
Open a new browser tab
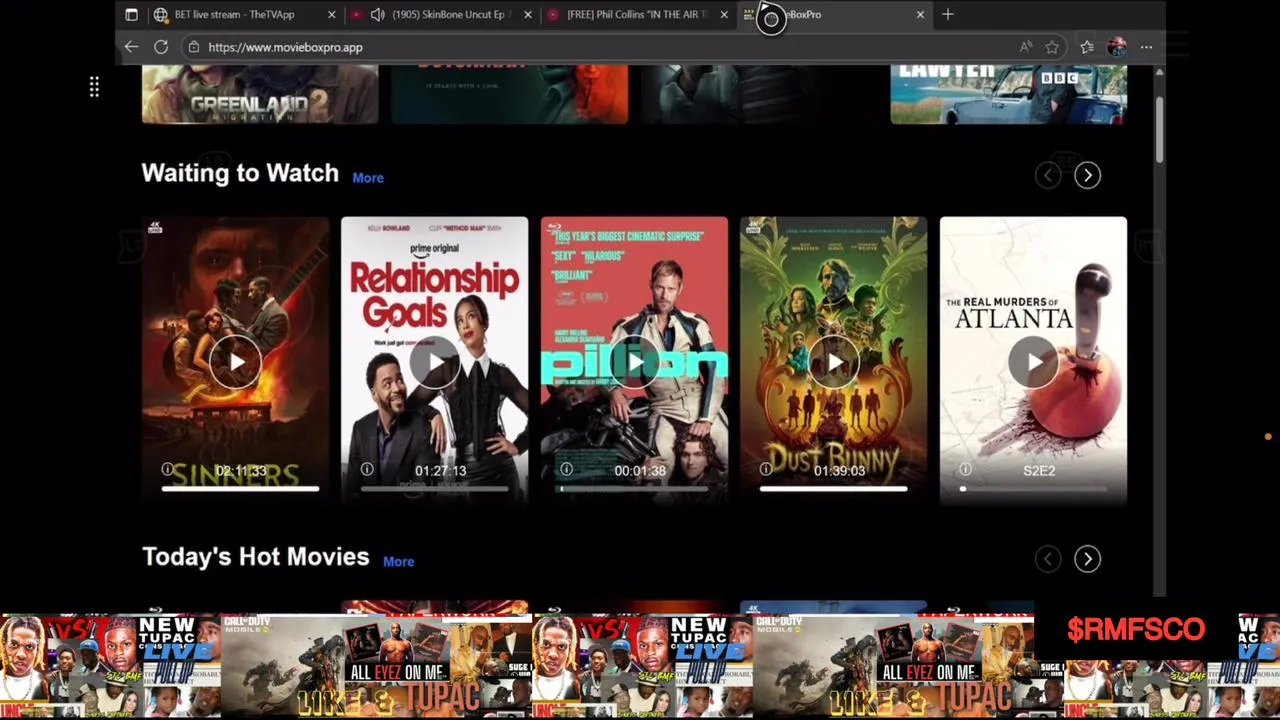948,14
